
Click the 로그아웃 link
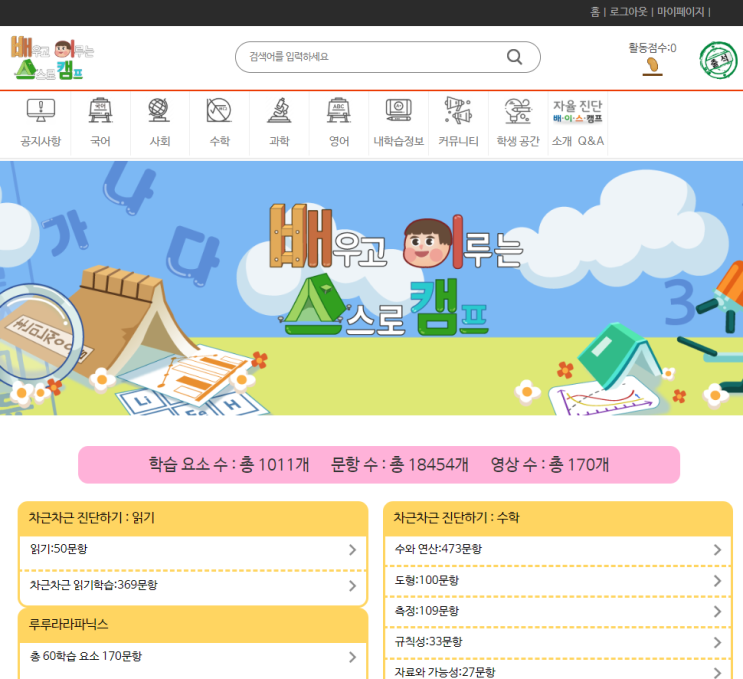pos(628,12)
